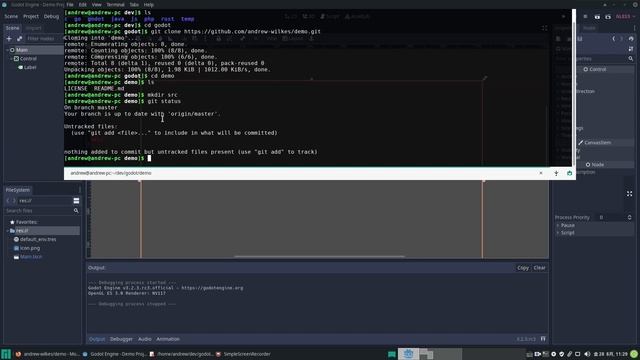Viewport: 640px width, 360px height.
Task: Click the play scene clapper icon
Action: 597,16
